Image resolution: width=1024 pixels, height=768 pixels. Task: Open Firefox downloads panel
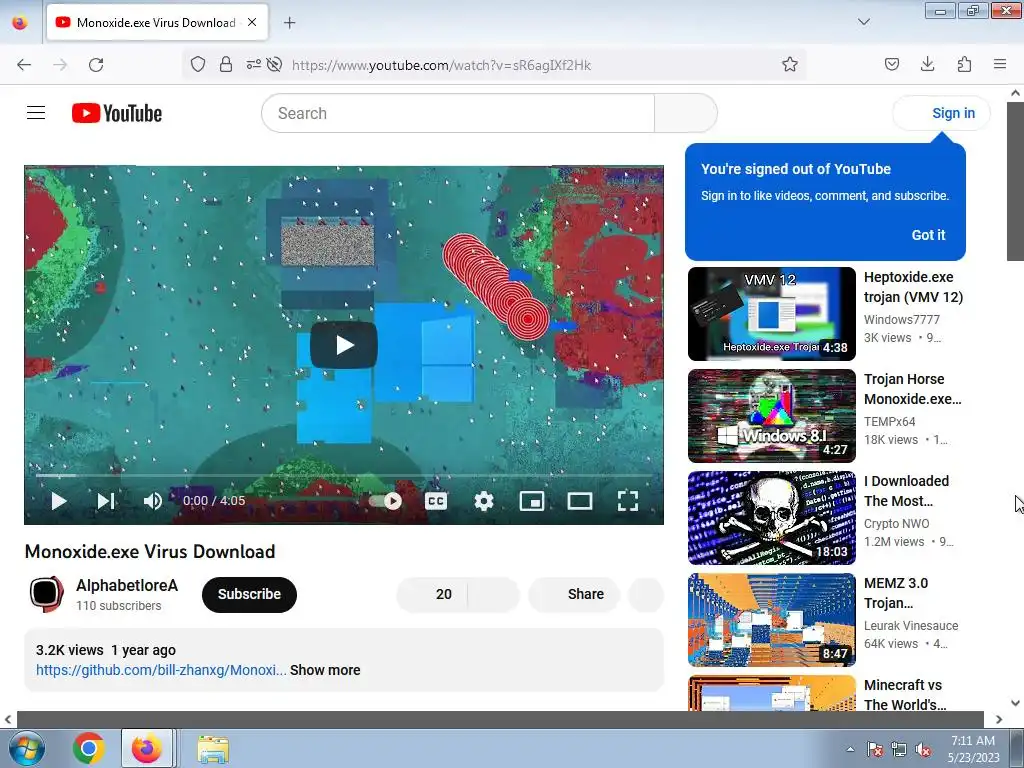coord(927,64)
